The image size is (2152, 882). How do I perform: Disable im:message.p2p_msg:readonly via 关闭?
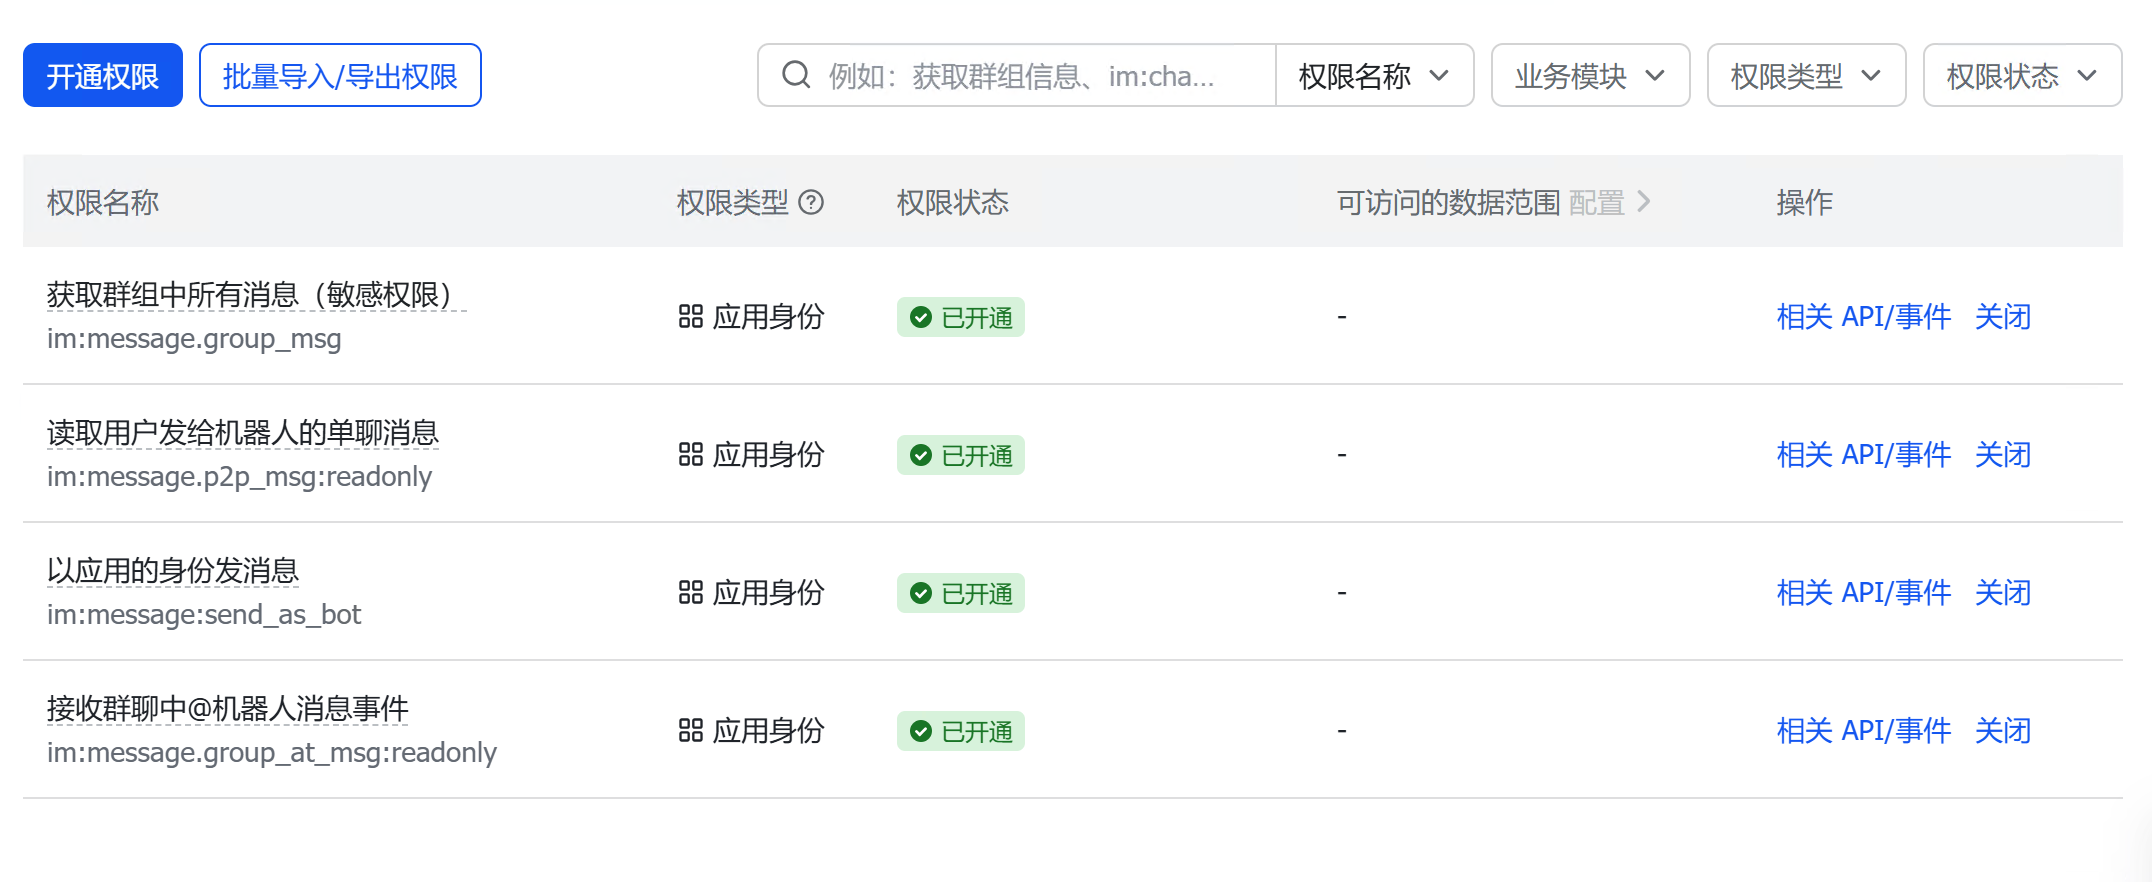[x=2002, y=455]
